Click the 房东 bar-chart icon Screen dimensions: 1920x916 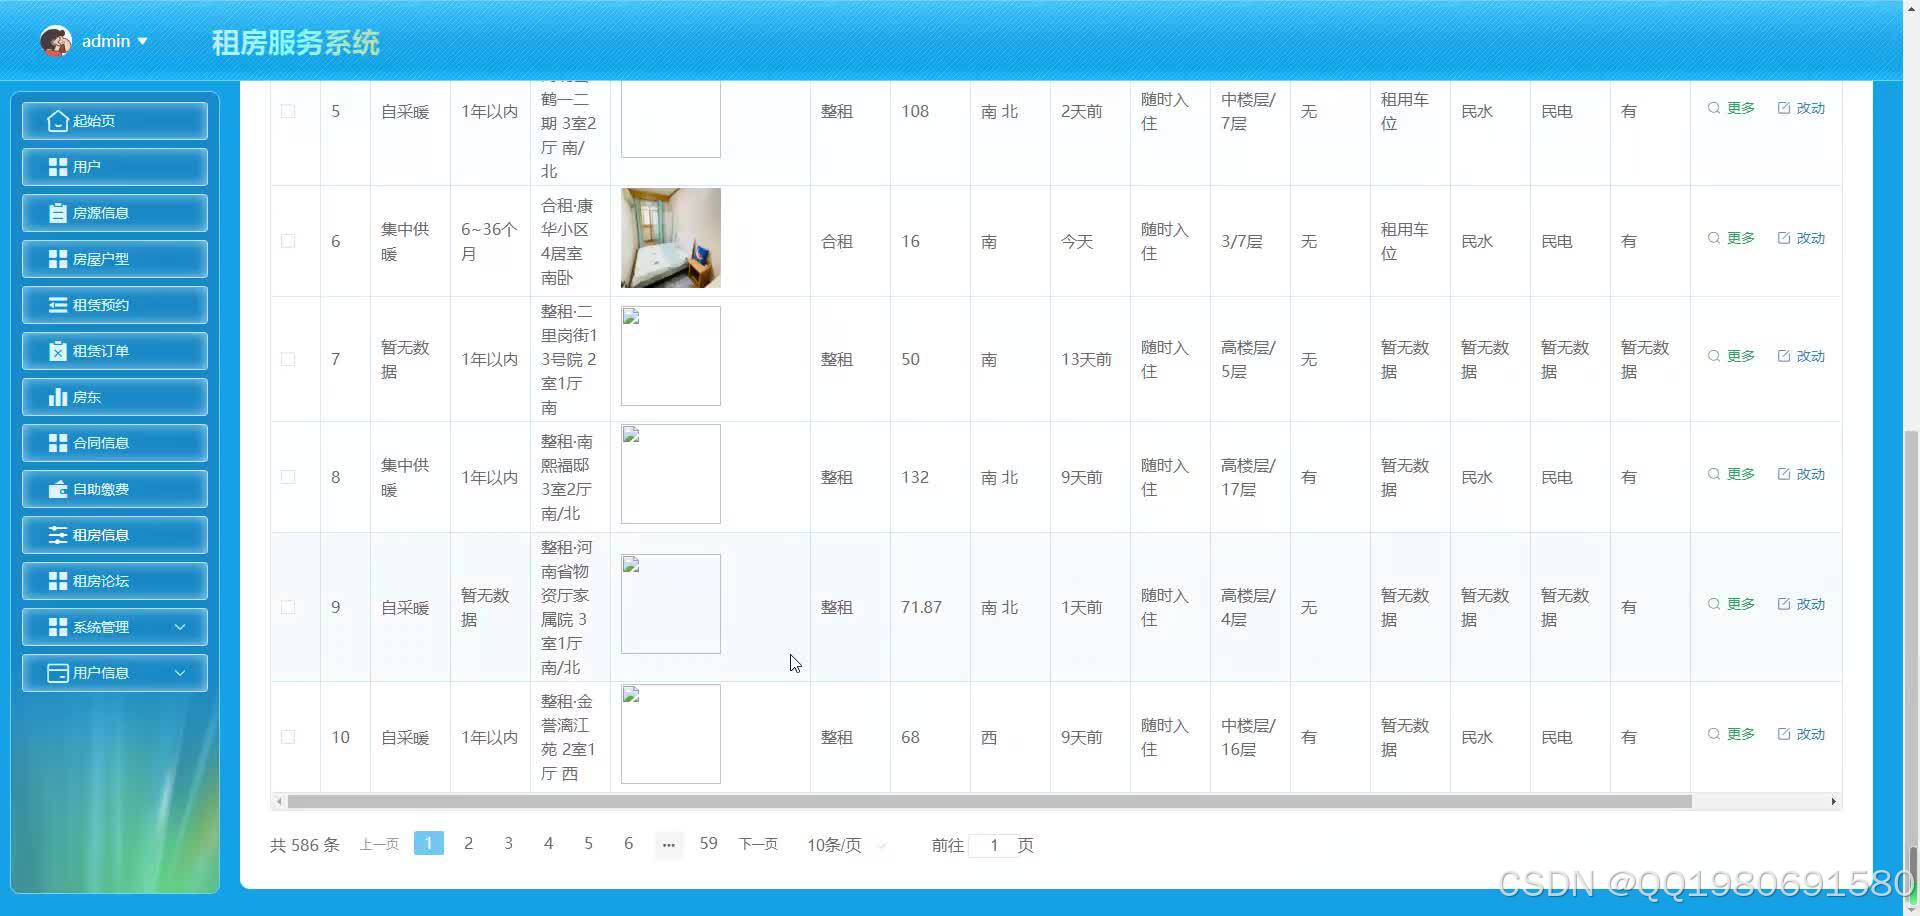57,396
